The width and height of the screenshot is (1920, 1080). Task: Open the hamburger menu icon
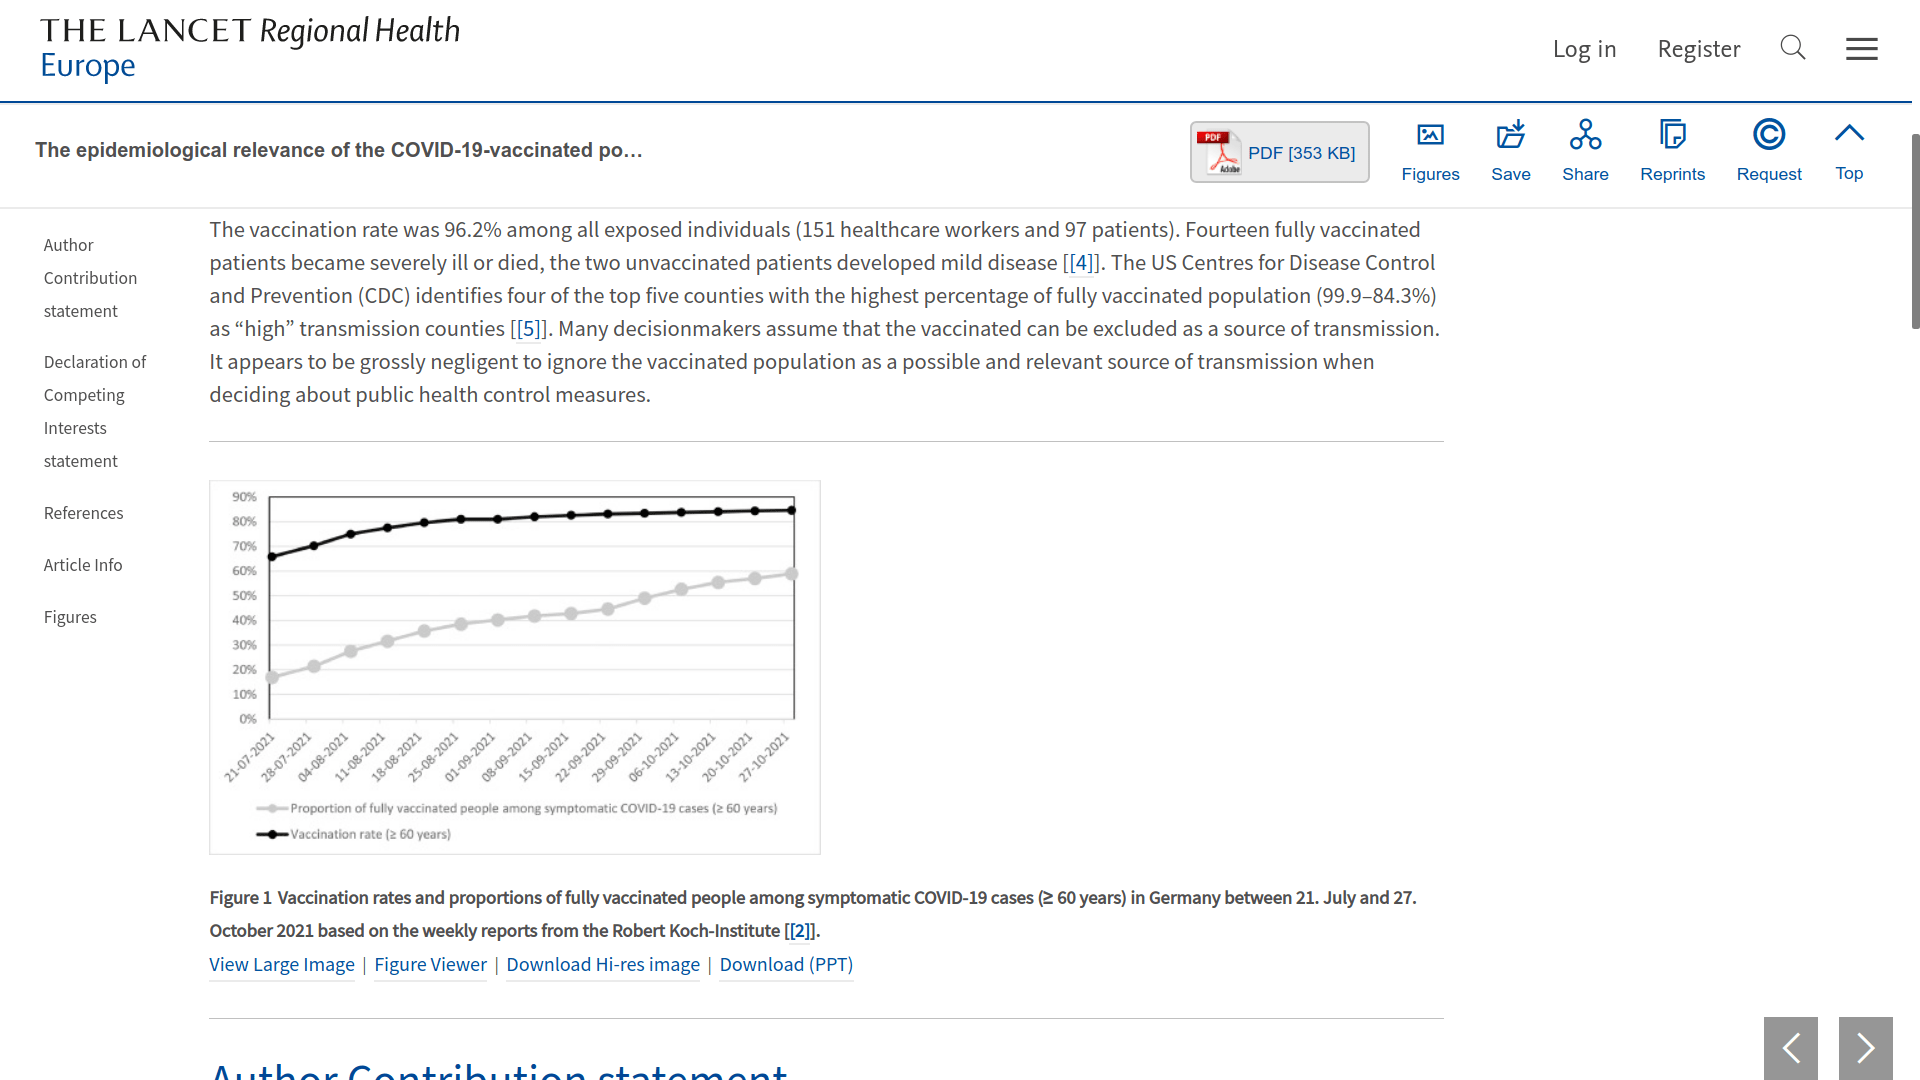click(1862, 49)
